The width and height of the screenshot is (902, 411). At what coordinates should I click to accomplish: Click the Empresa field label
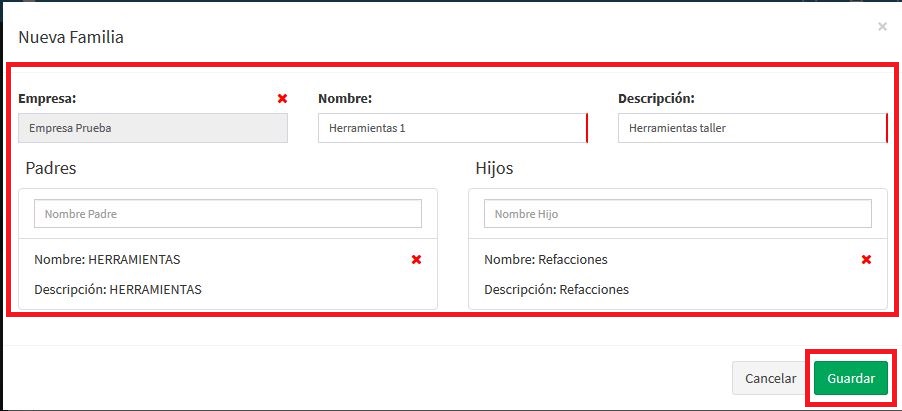48,99
